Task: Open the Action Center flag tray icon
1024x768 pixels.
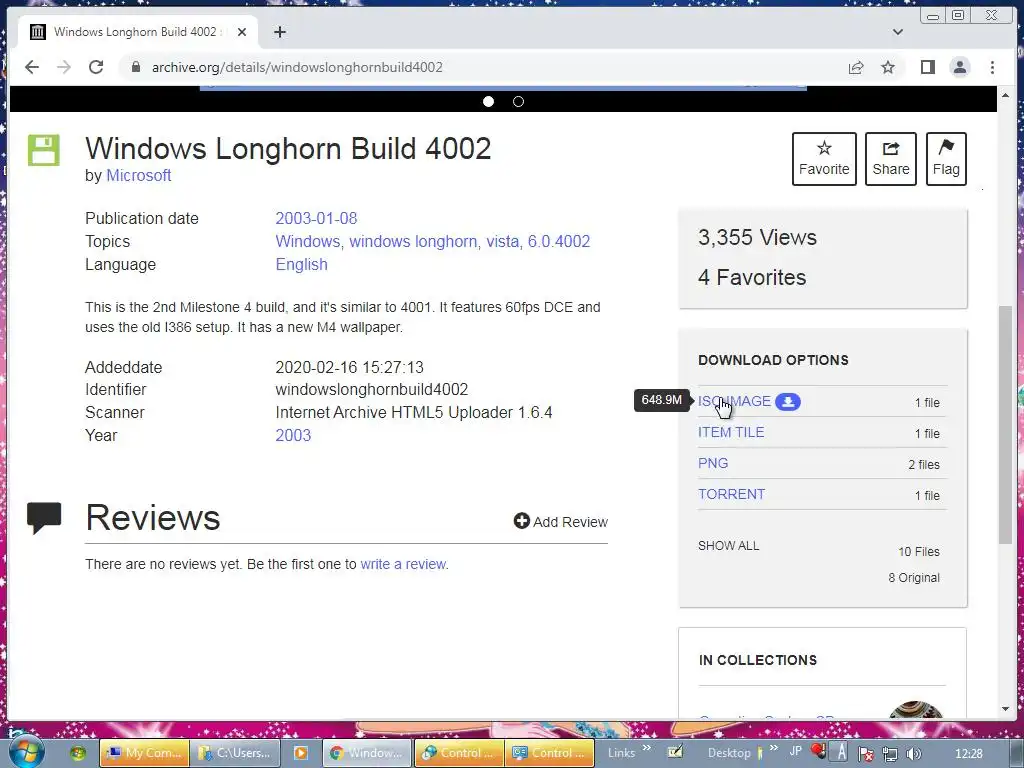Action: [x=866, y=754]
